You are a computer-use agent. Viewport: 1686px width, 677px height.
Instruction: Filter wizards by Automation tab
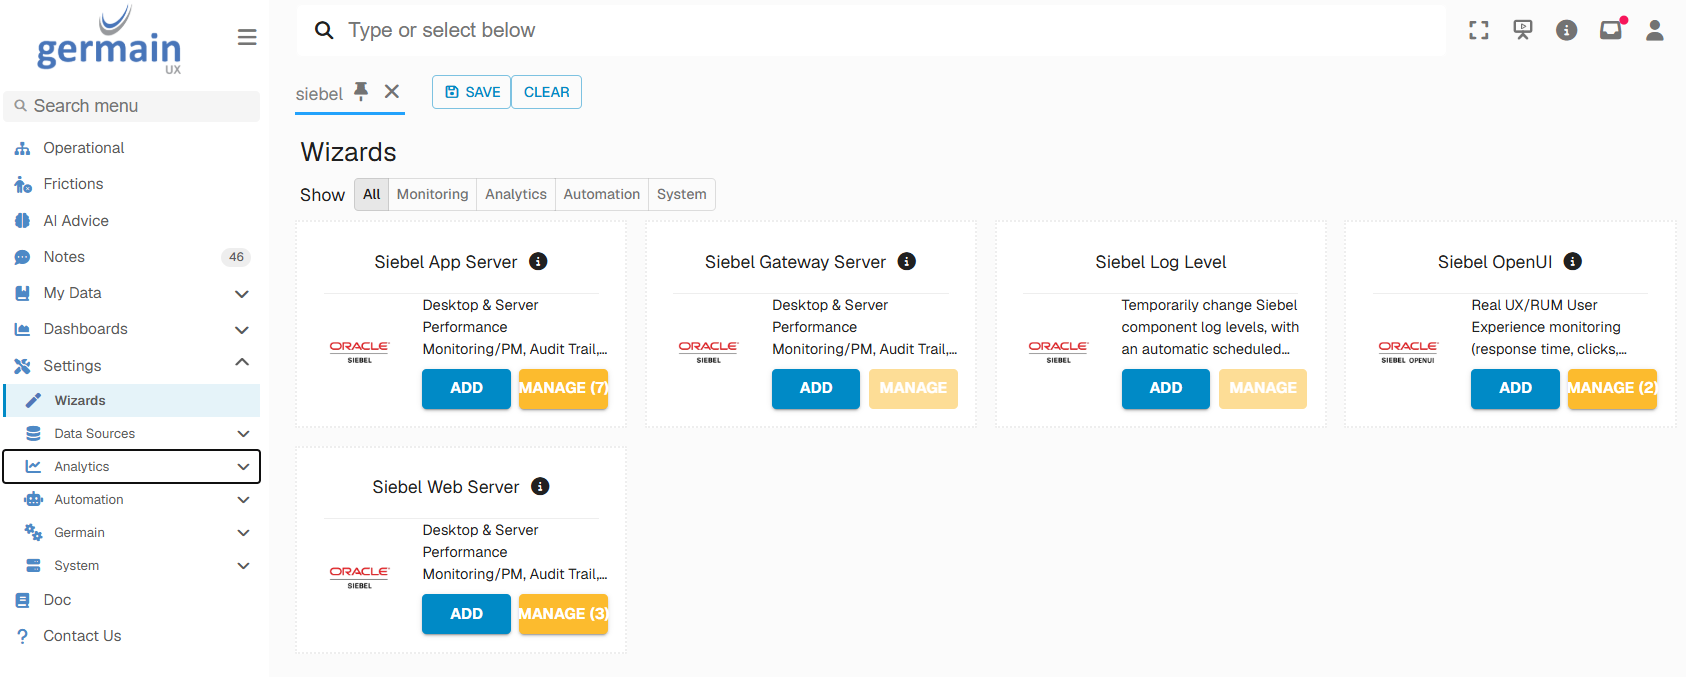(x=601, y=194)
